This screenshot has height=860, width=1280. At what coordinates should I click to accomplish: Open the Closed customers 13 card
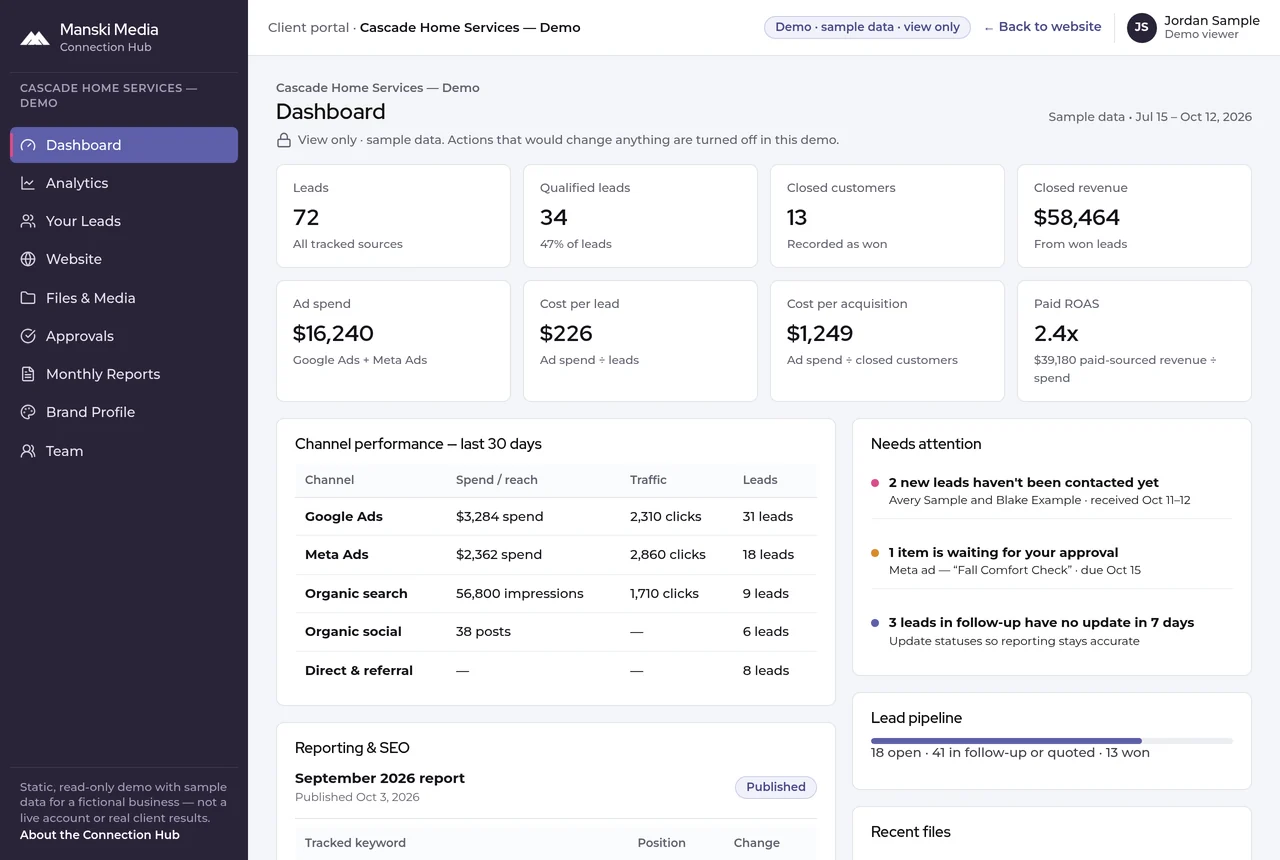coord(887,216)
